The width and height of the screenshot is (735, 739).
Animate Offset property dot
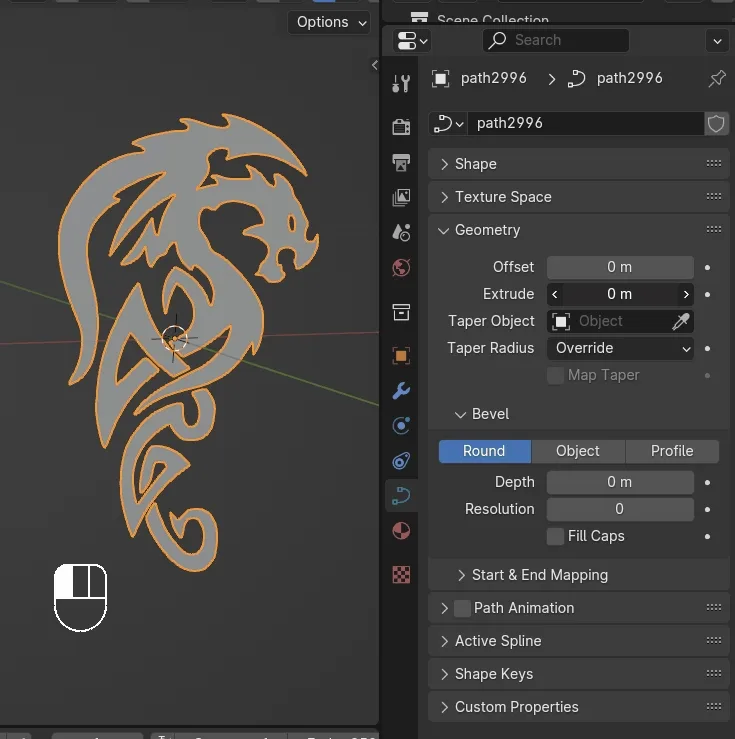(707, 268)
